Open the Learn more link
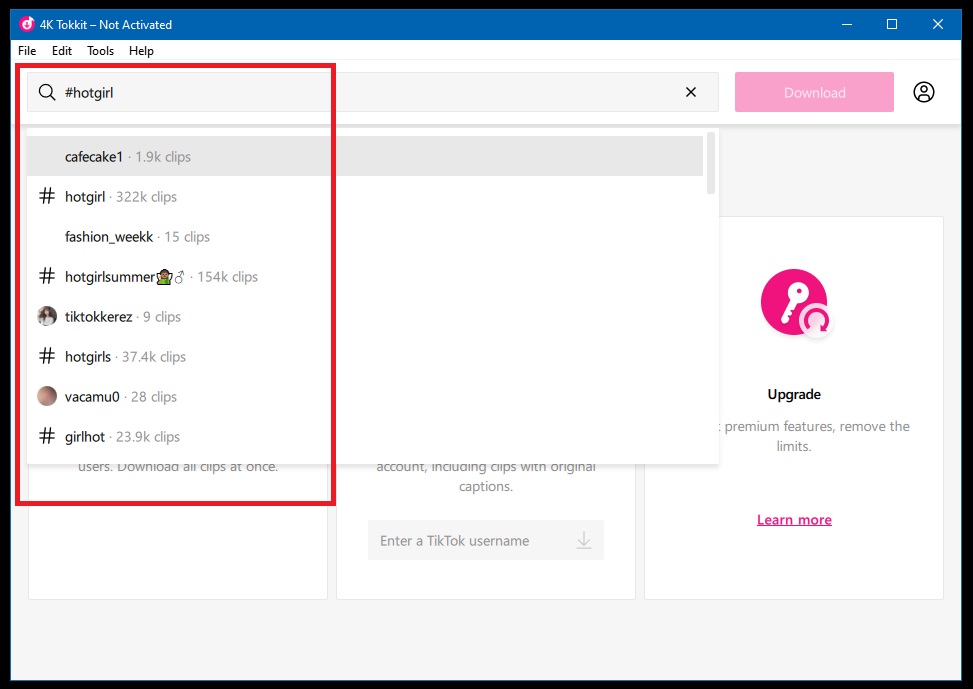Image resolution: width=973 pixels, height=689 pixels. pos(794,519)
